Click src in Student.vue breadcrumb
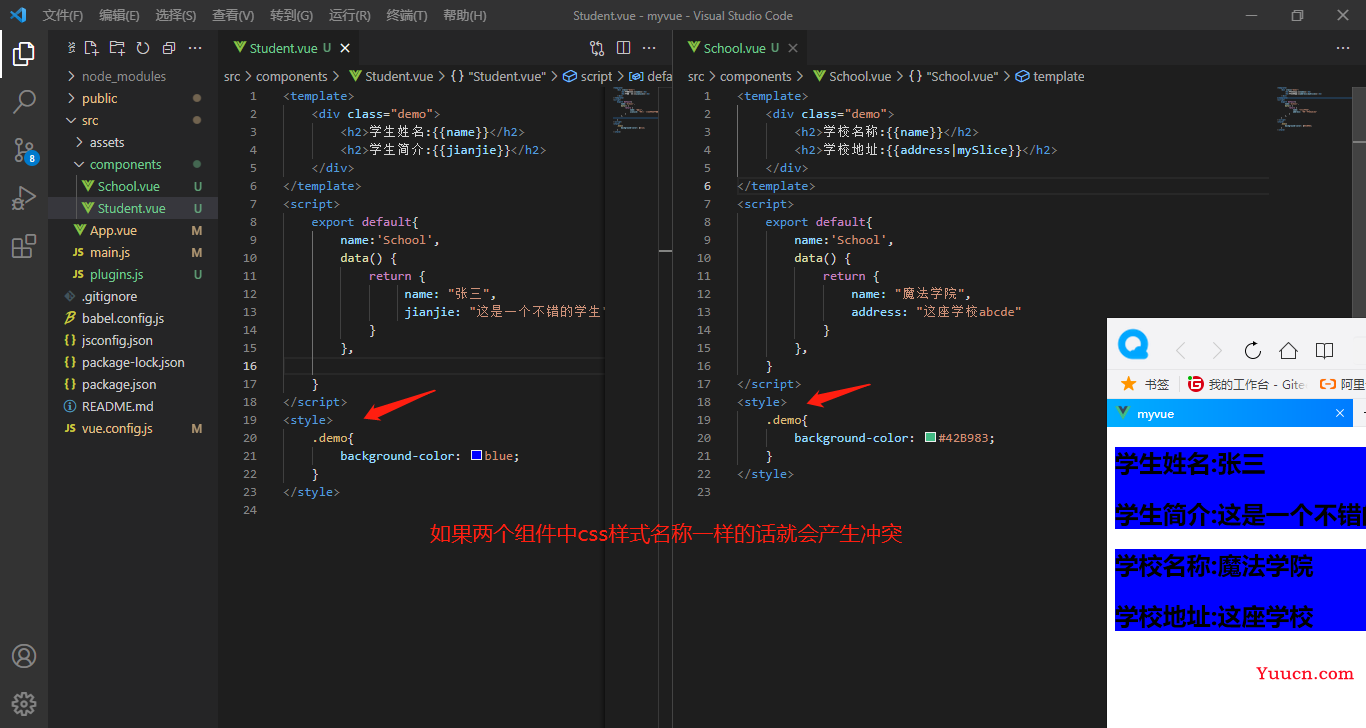Viewport: 1366px width, 728px height. (232, 76)
